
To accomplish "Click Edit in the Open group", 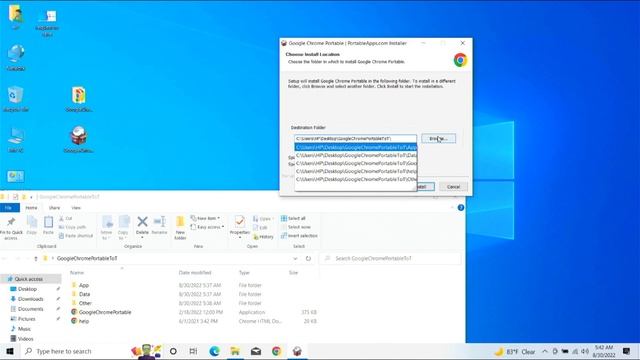I will pyautogui.click(x=260, y=227).
